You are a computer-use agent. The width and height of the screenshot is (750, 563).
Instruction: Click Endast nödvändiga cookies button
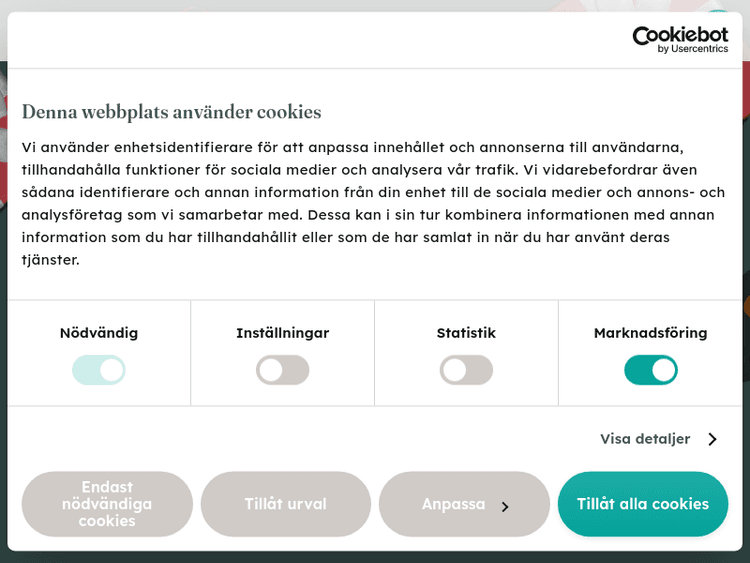tap(107, 504)
